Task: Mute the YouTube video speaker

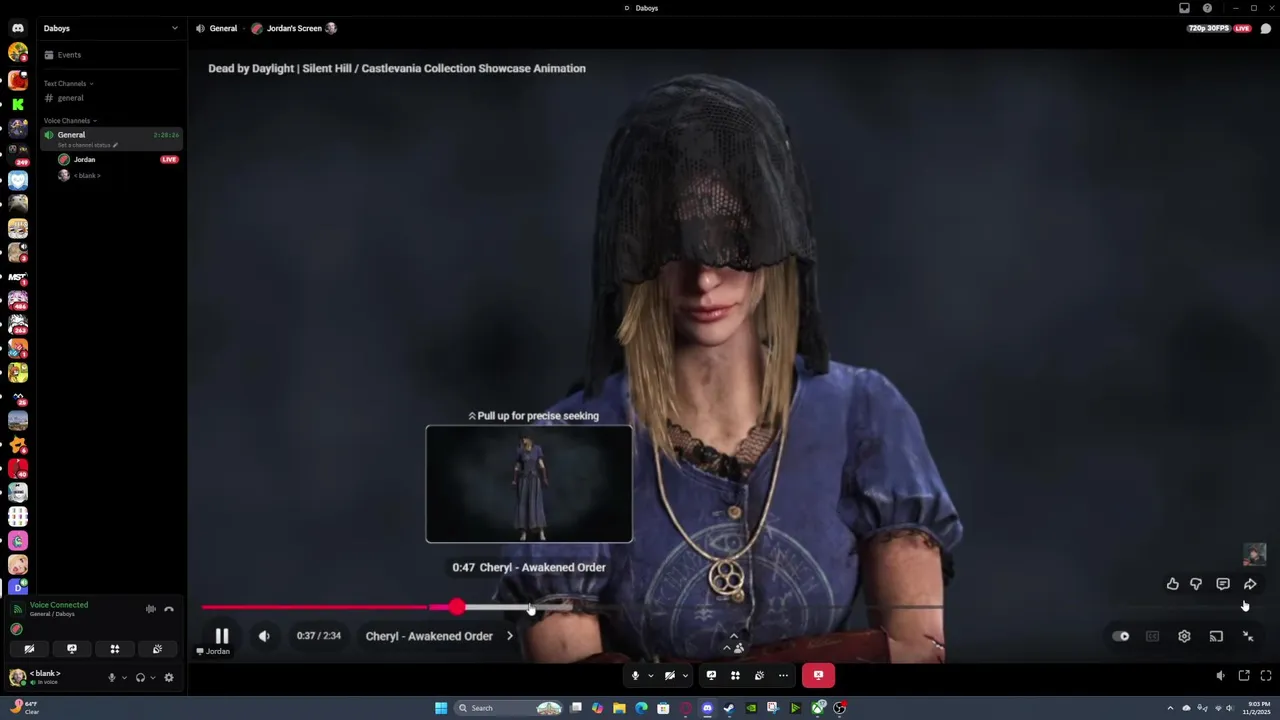Action: point(264,636)
